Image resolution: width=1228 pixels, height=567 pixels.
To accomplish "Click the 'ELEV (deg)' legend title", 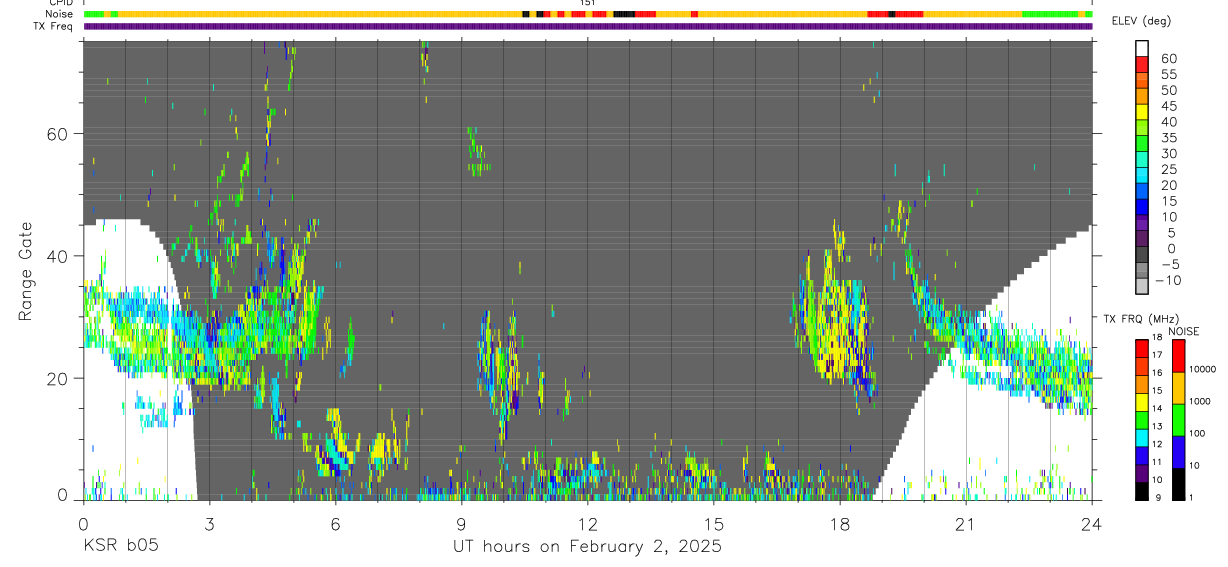I will pos(1141,21).
